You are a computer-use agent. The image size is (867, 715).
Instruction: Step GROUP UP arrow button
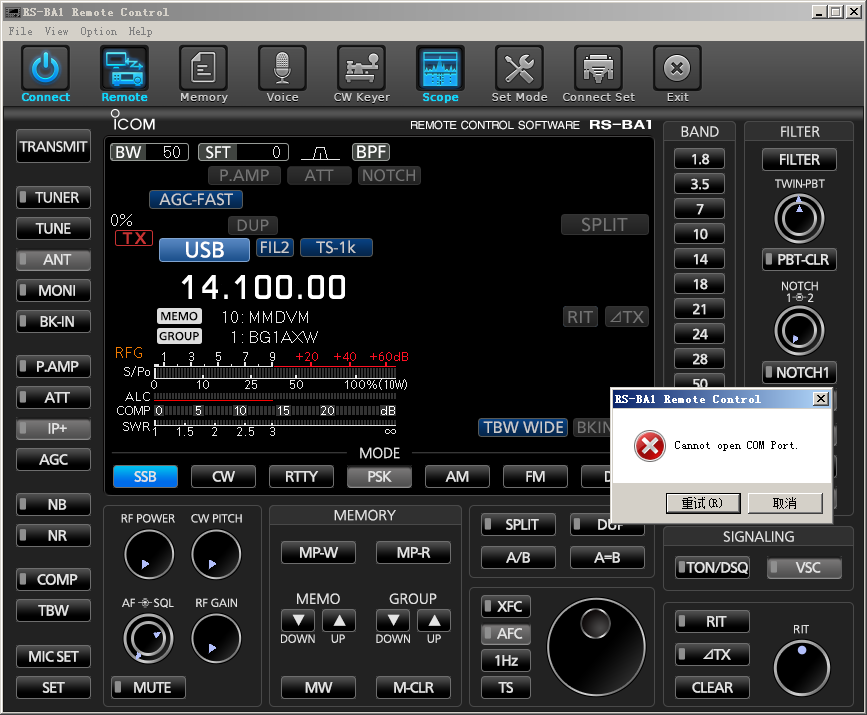(434, 620)
